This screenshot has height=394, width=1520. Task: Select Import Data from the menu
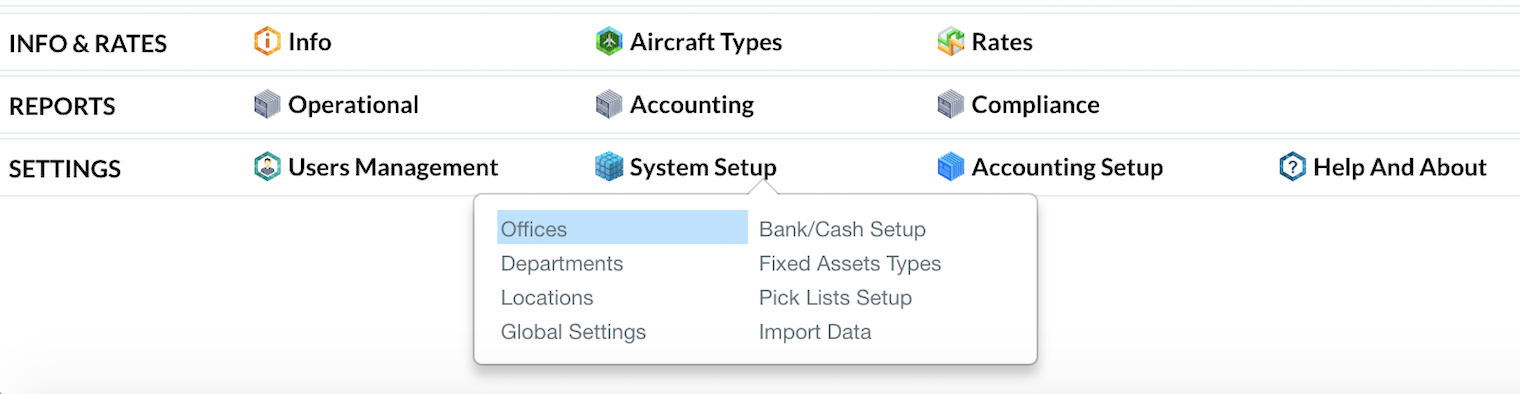(815, 331)
